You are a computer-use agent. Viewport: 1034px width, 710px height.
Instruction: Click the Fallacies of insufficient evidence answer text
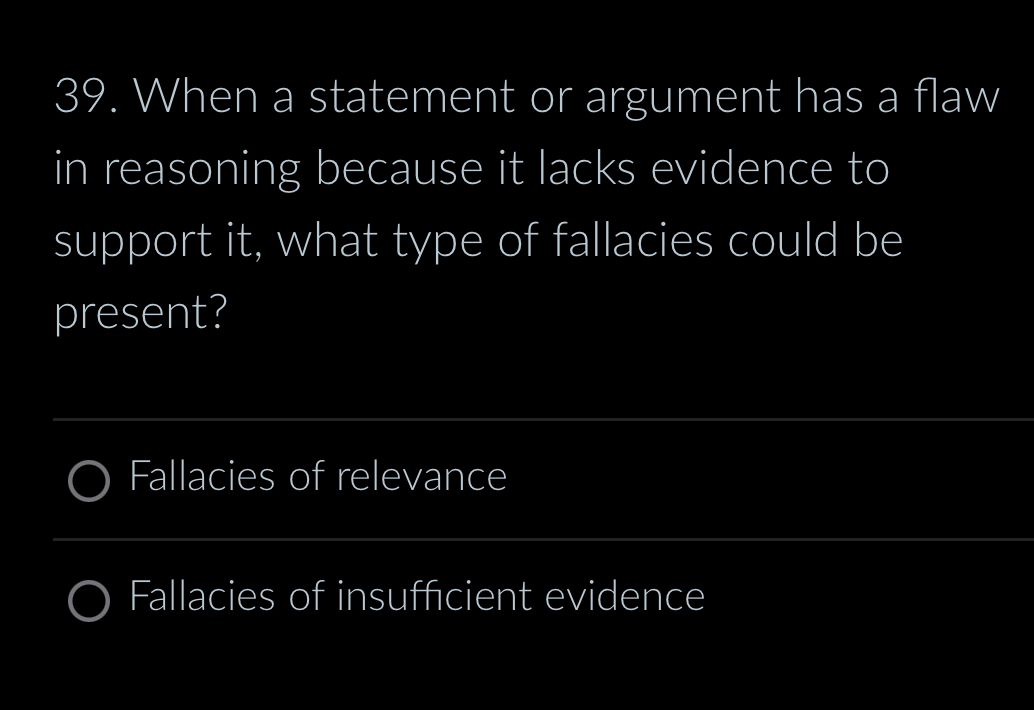(x=416, y=597)
